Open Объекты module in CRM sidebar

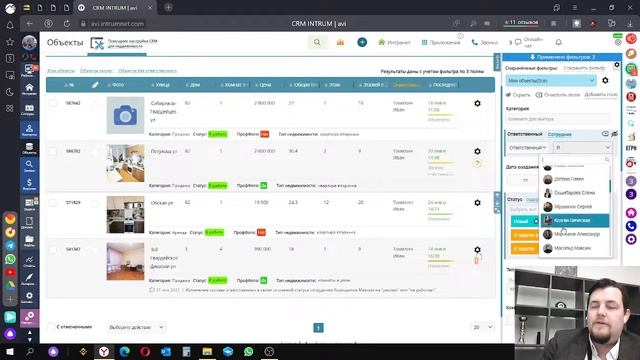point(29,148)
